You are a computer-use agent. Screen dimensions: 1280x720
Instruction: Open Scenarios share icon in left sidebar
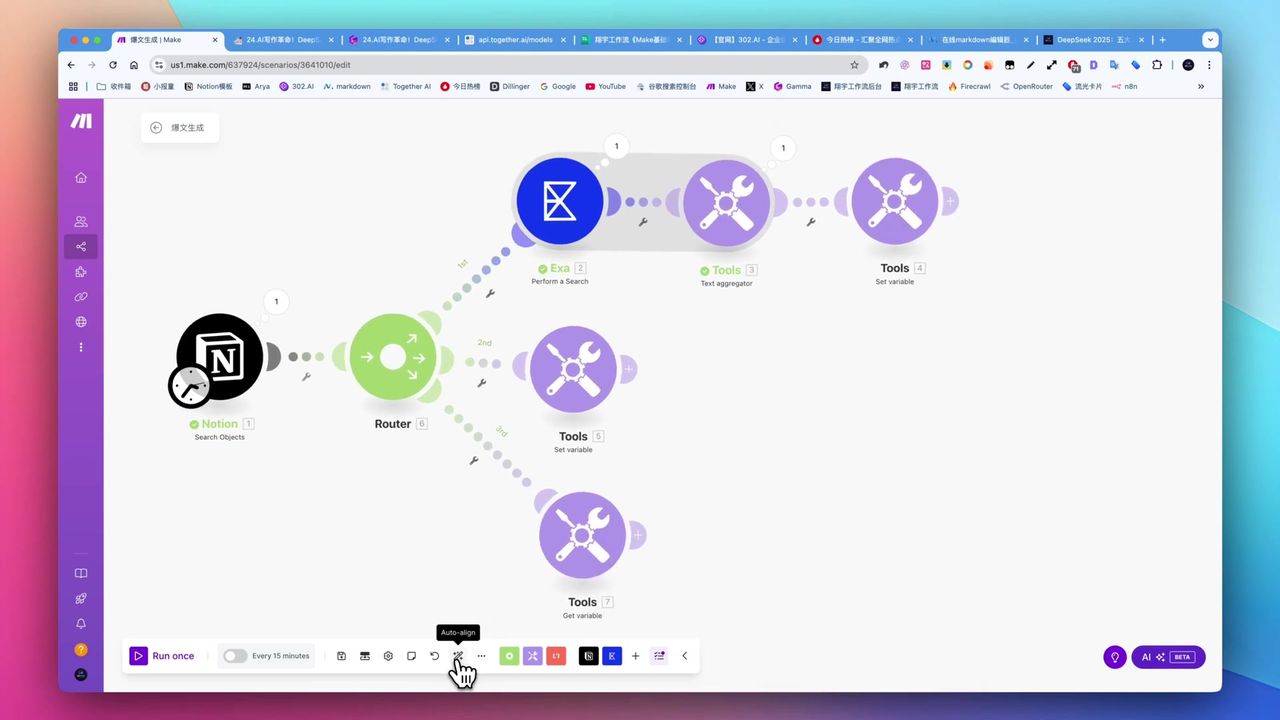[x=81, y=247]
